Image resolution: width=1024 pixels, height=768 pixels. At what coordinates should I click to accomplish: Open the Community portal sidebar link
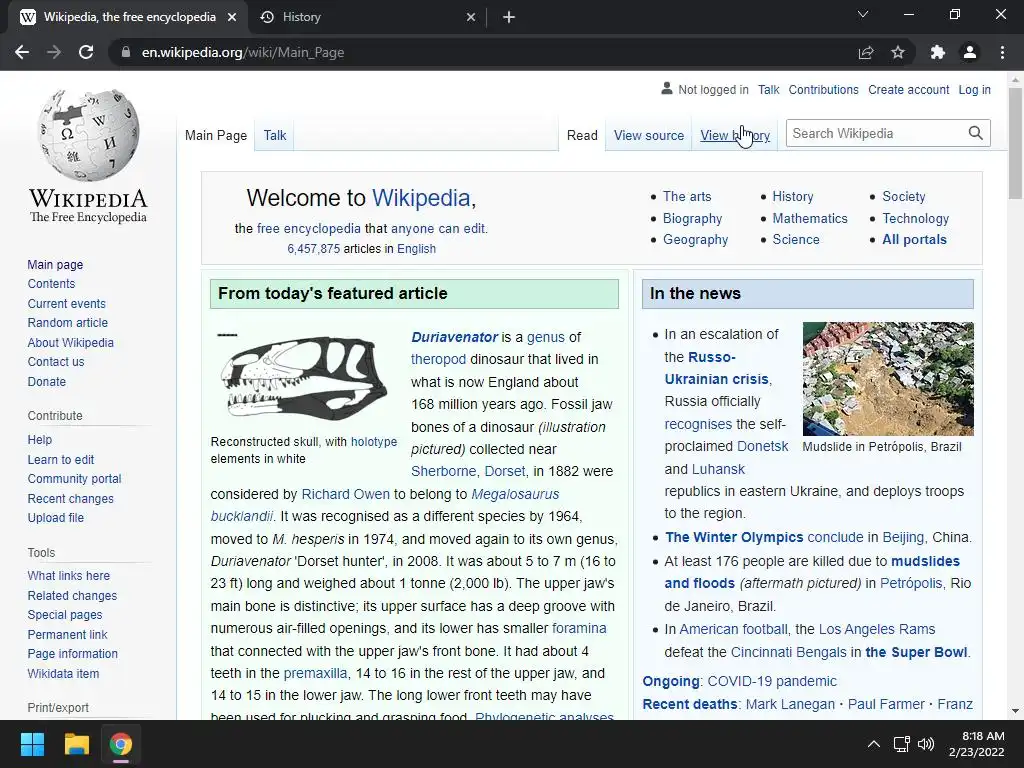tap(74, 479)
